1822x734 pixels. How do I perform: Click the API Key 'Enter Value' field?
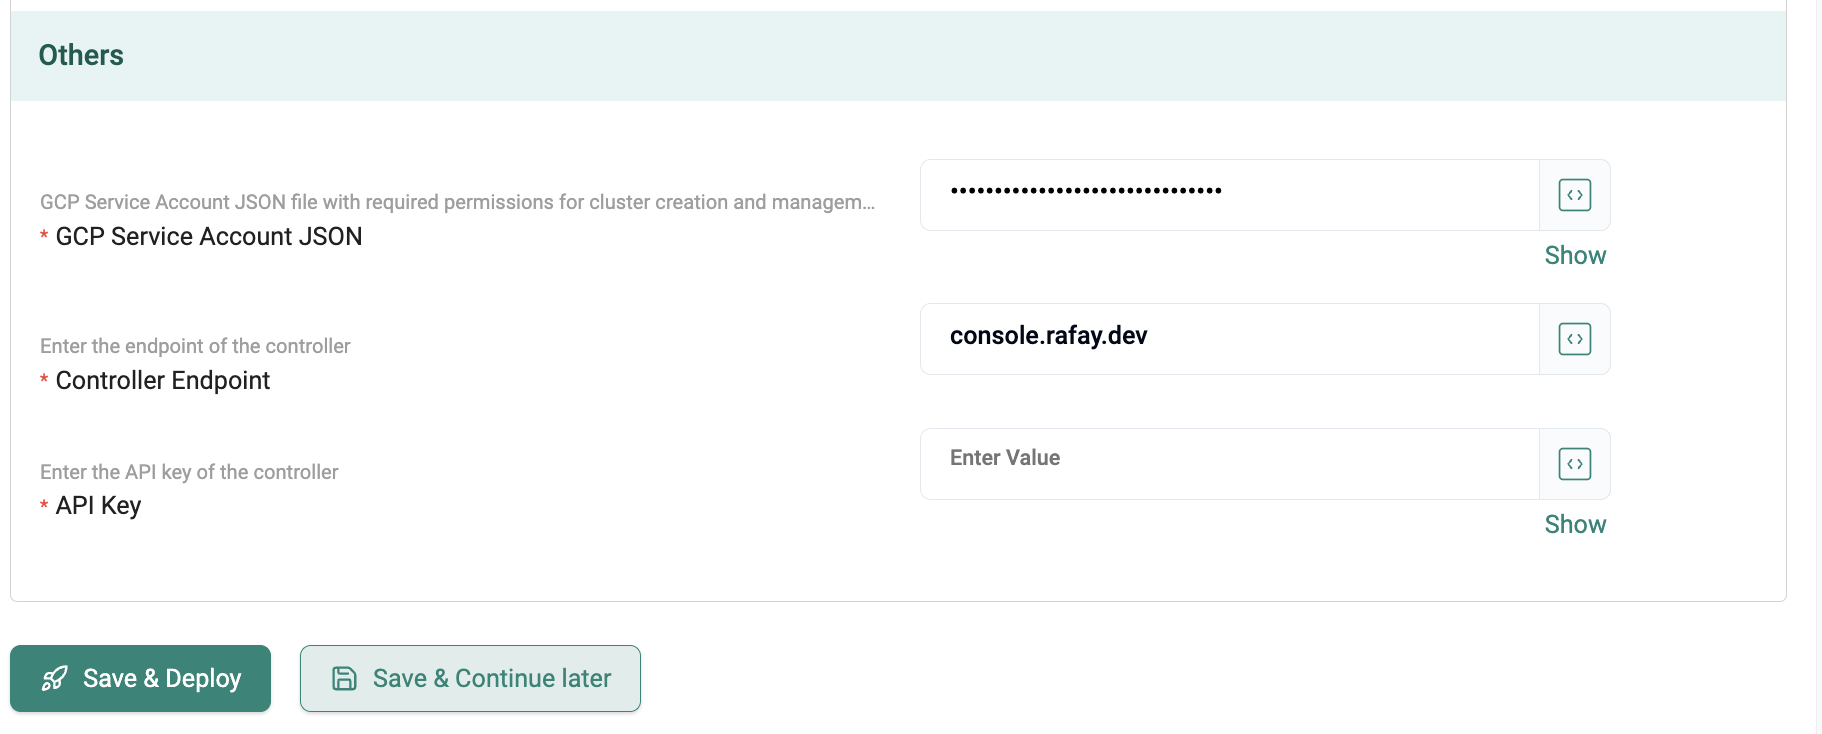point(1228,464)
